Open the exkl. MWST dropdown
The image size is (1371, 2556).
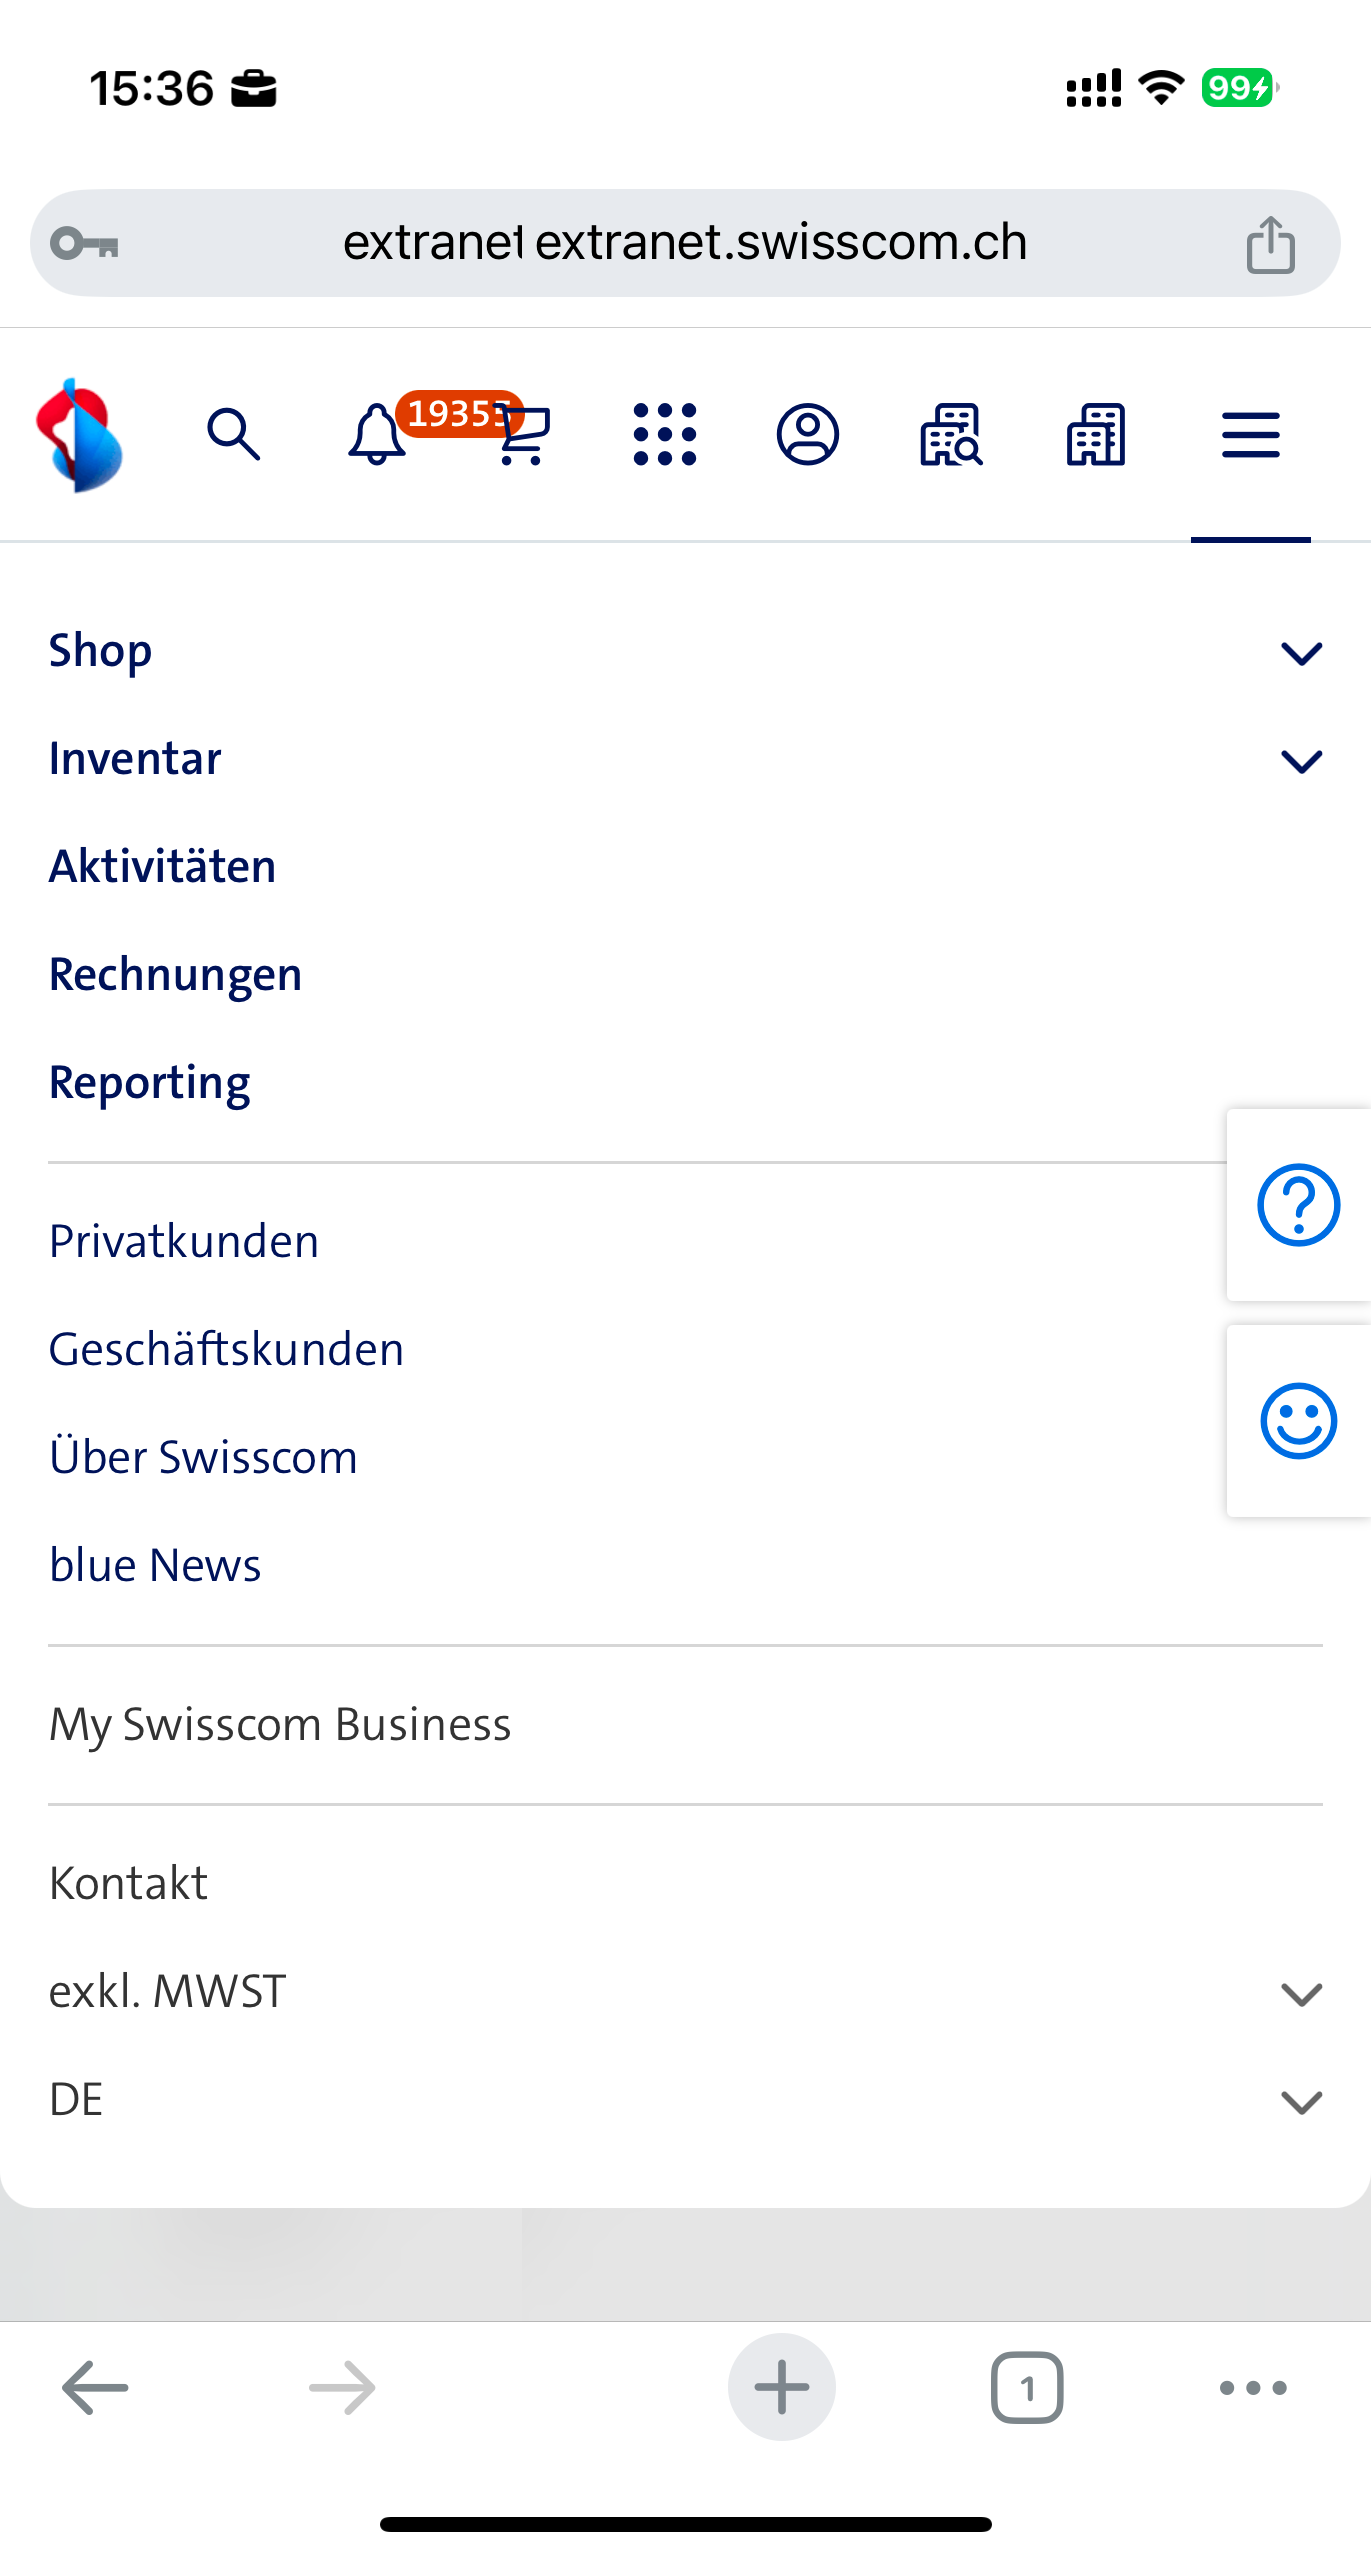(x=1301, y=1993)
